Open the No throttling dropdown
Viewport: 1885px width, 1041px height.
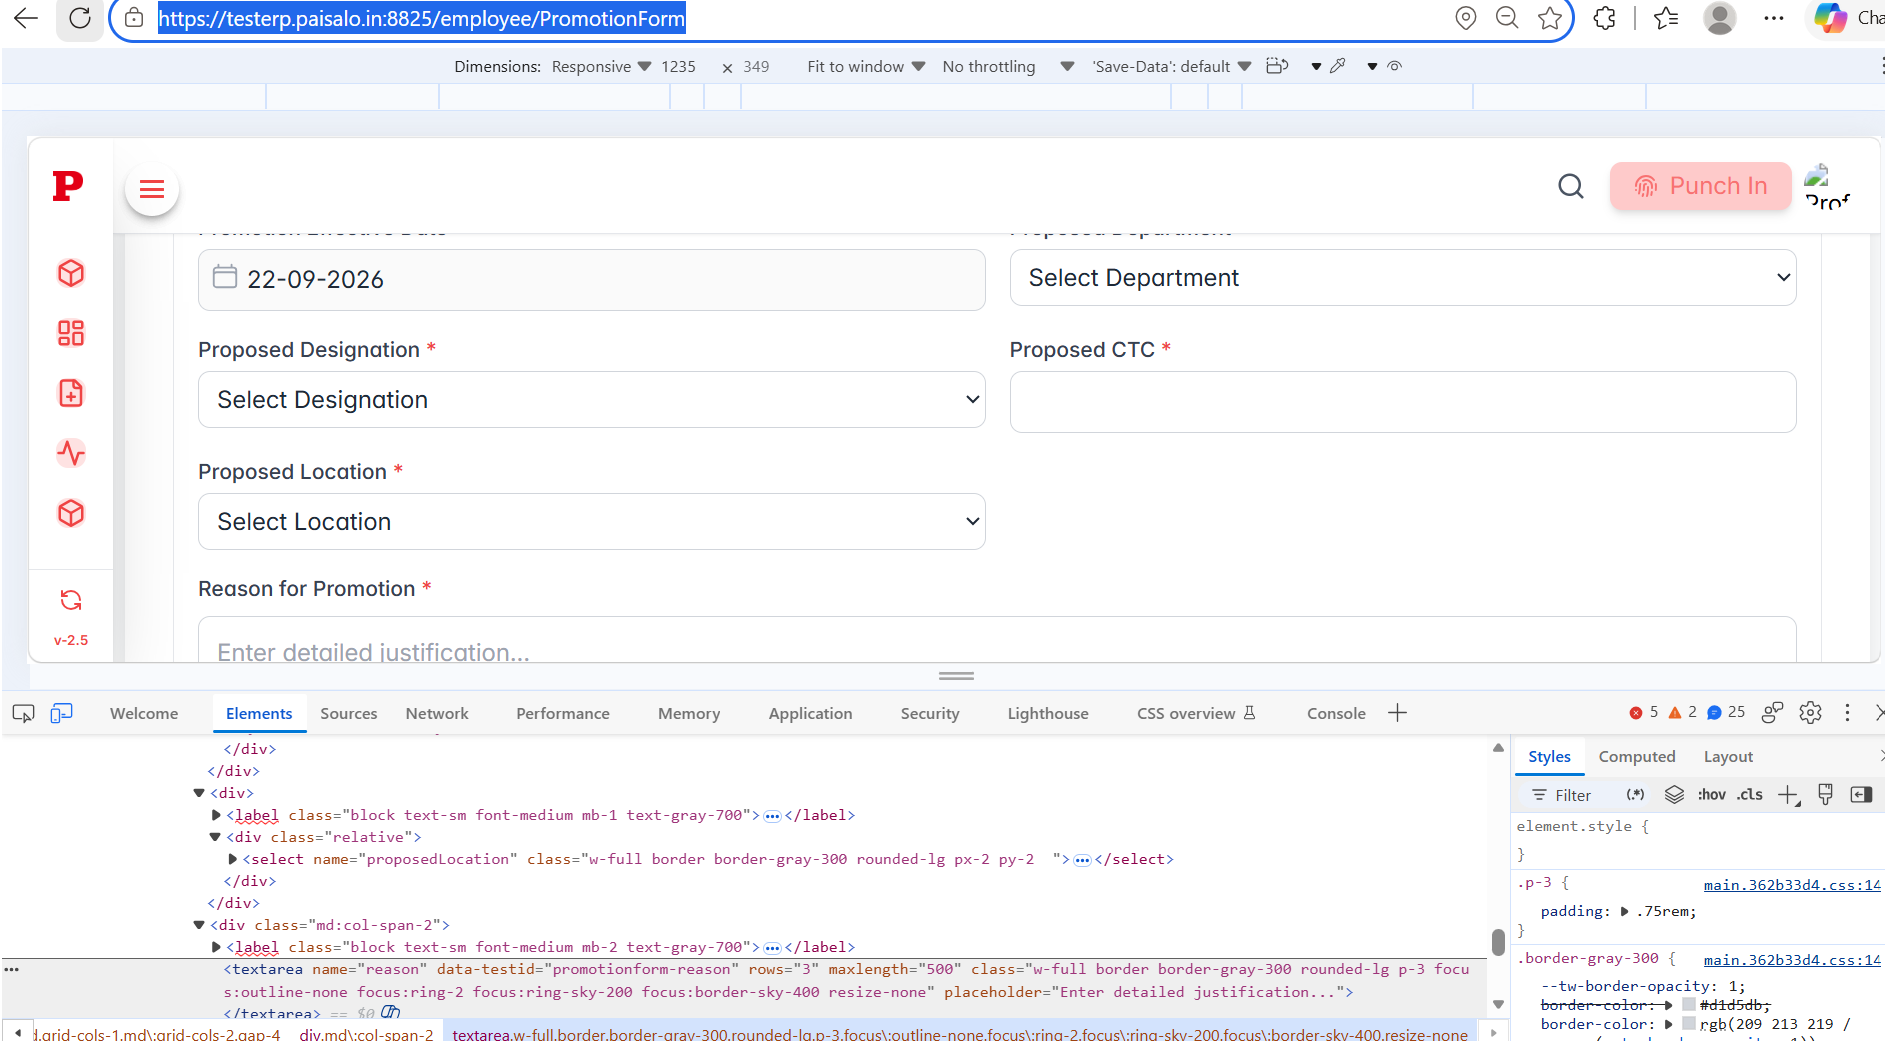[x=1008, y=66]
